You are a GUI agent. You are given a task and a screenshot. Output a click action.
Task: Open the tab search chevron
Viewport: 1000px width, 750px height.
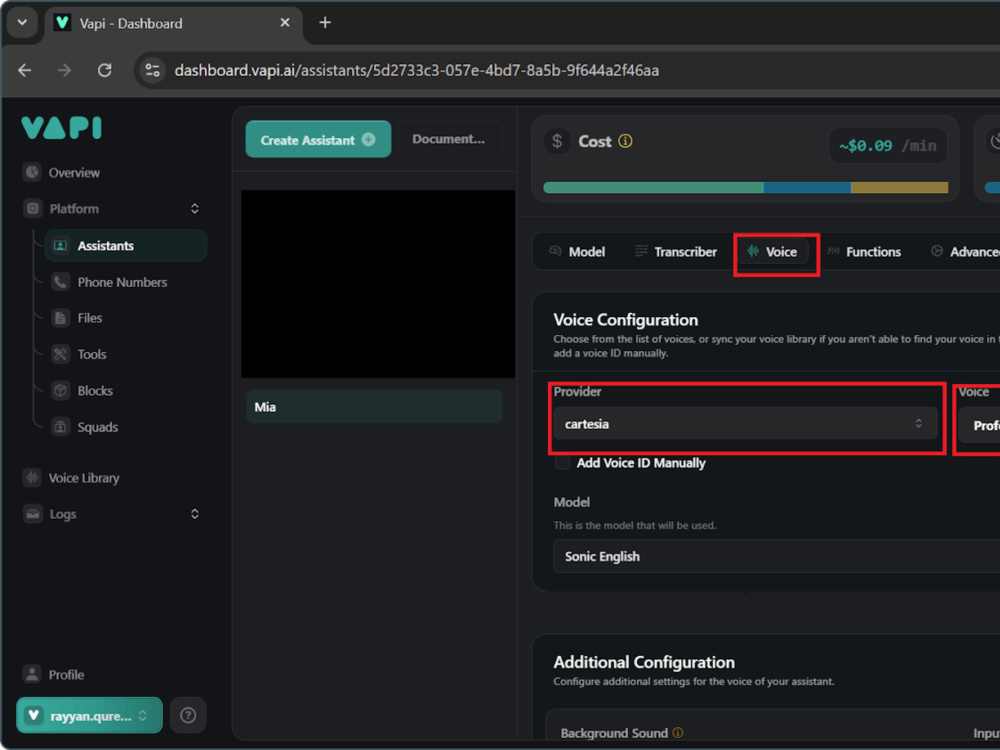point(22,22)
